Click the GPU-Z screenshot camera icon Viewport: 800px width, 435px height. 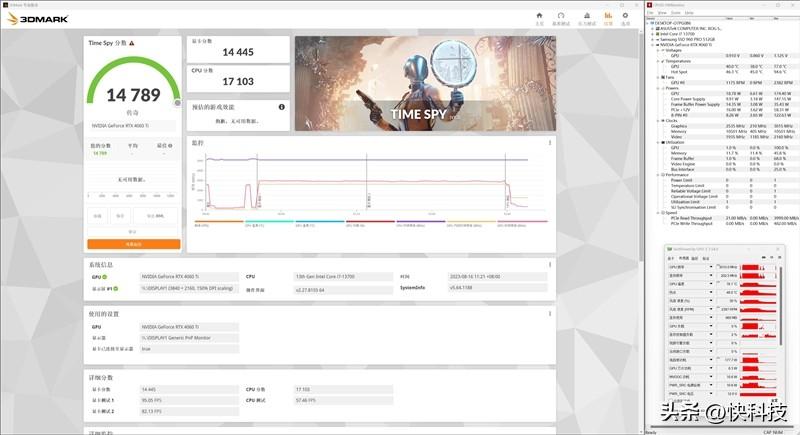(764, 258)
